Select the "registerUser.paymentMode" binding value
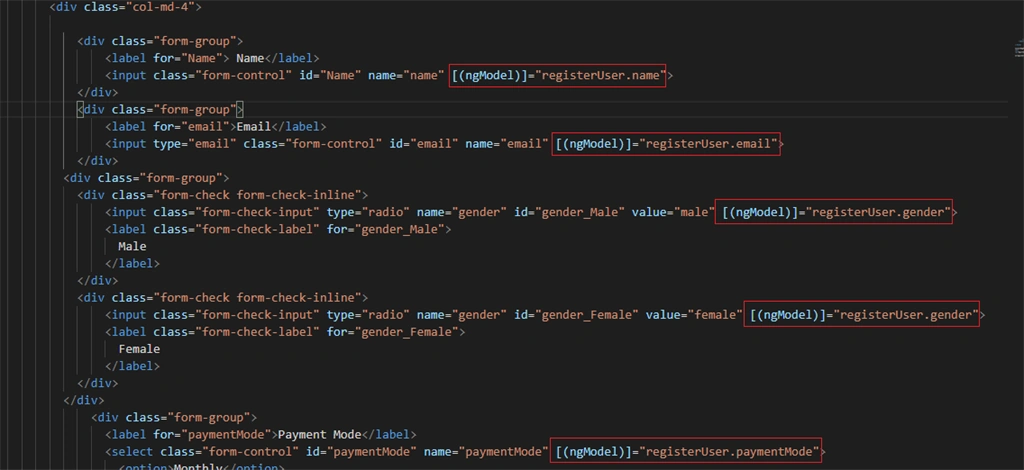The image size is (1024, 470). [729, 451]
